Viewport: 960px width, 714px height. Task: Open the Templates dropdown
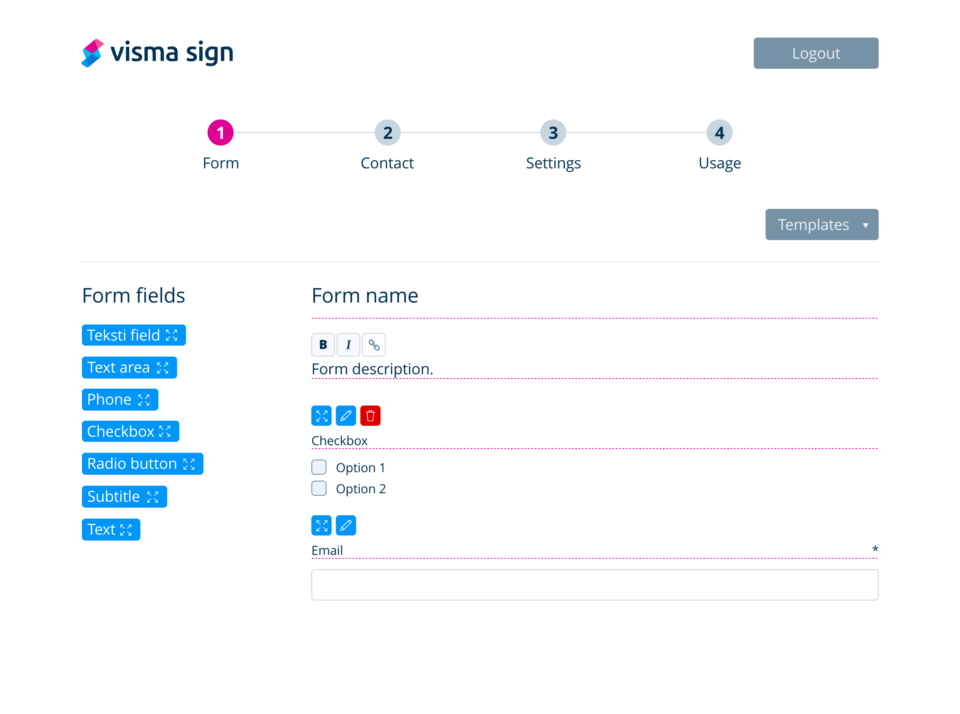point(821,224)
